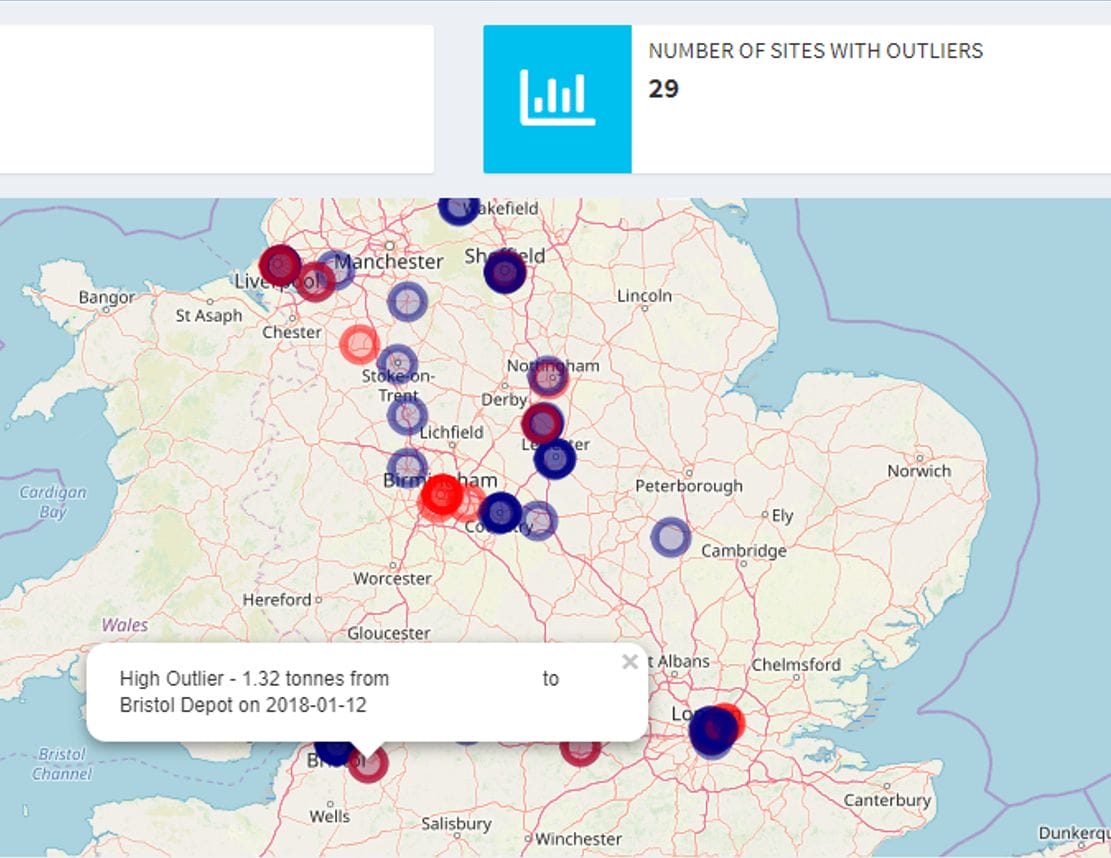Select the light red marker east of Chester
1111x858 pixels.
click(x=359, y=344)
